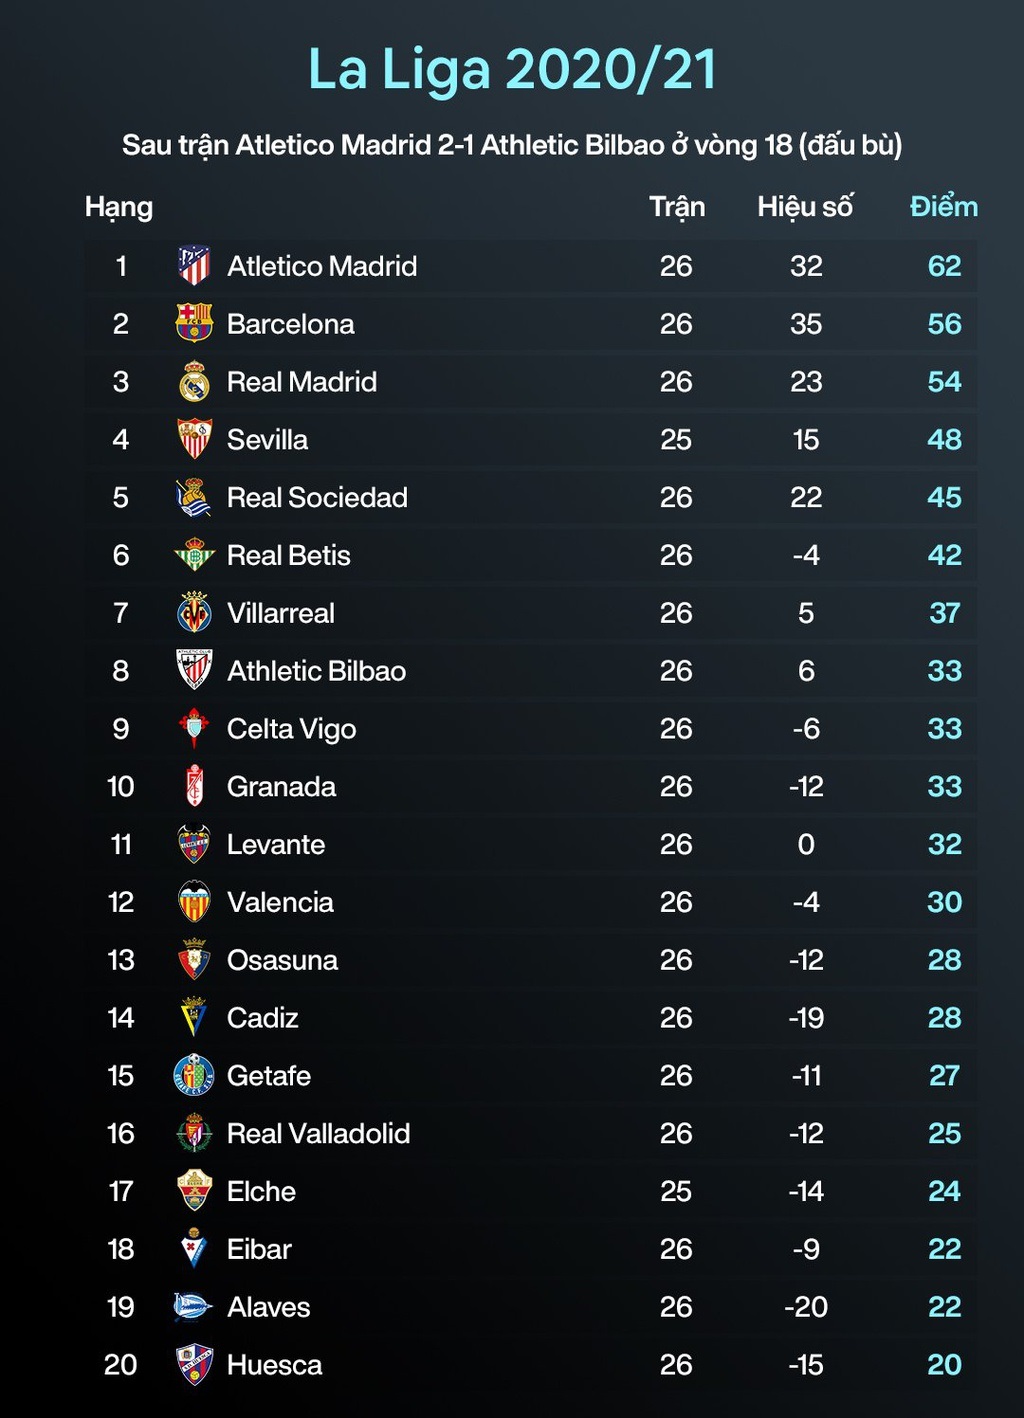The image size is (1024, 1418).
Task: Select the Real Sociedad crest
Action: point(194,497)
